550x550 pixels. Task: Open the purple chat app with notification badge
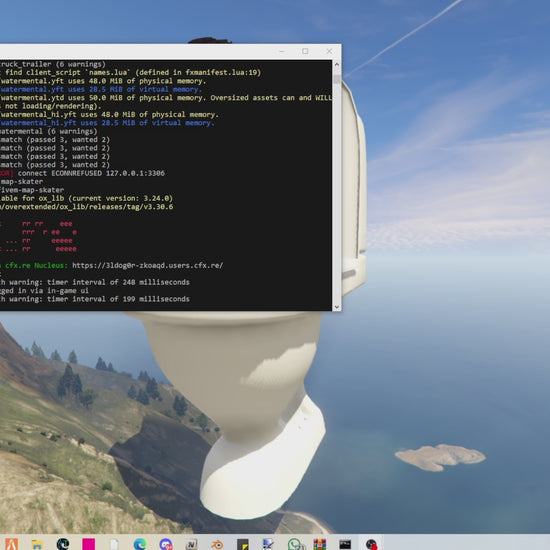166,544
